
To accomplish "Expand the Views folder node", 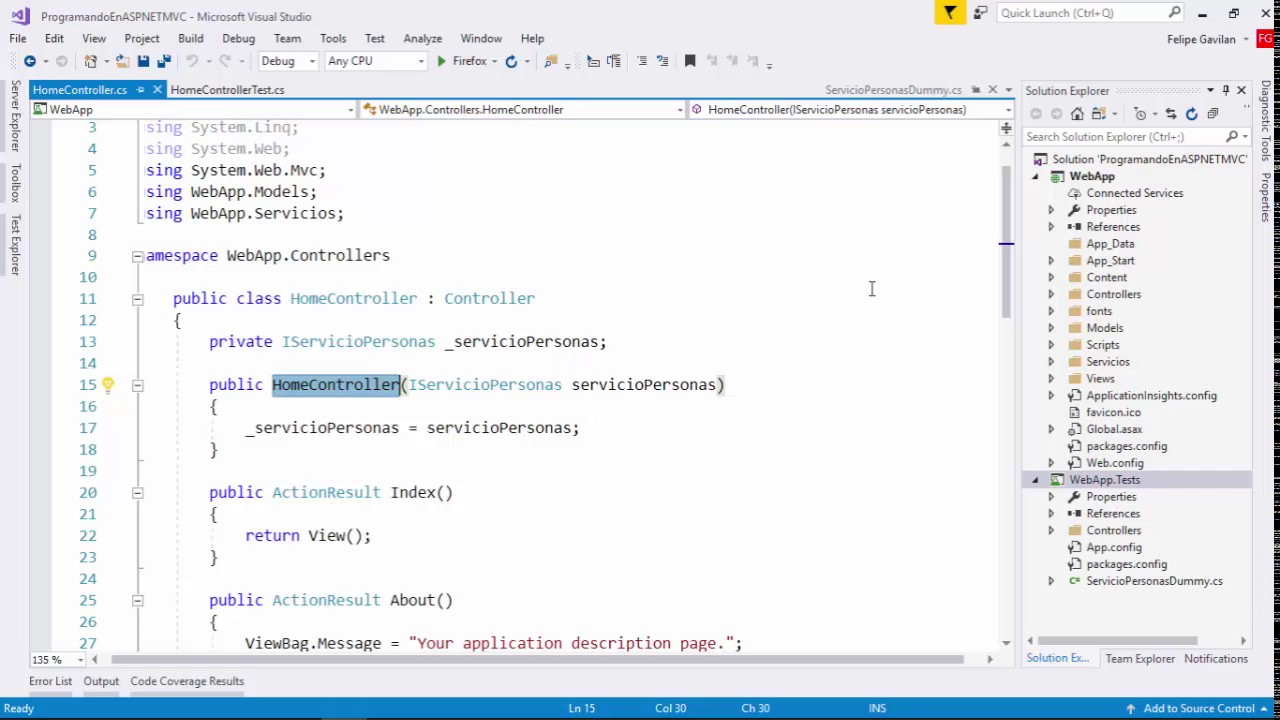I will [x=1050, y=379].
